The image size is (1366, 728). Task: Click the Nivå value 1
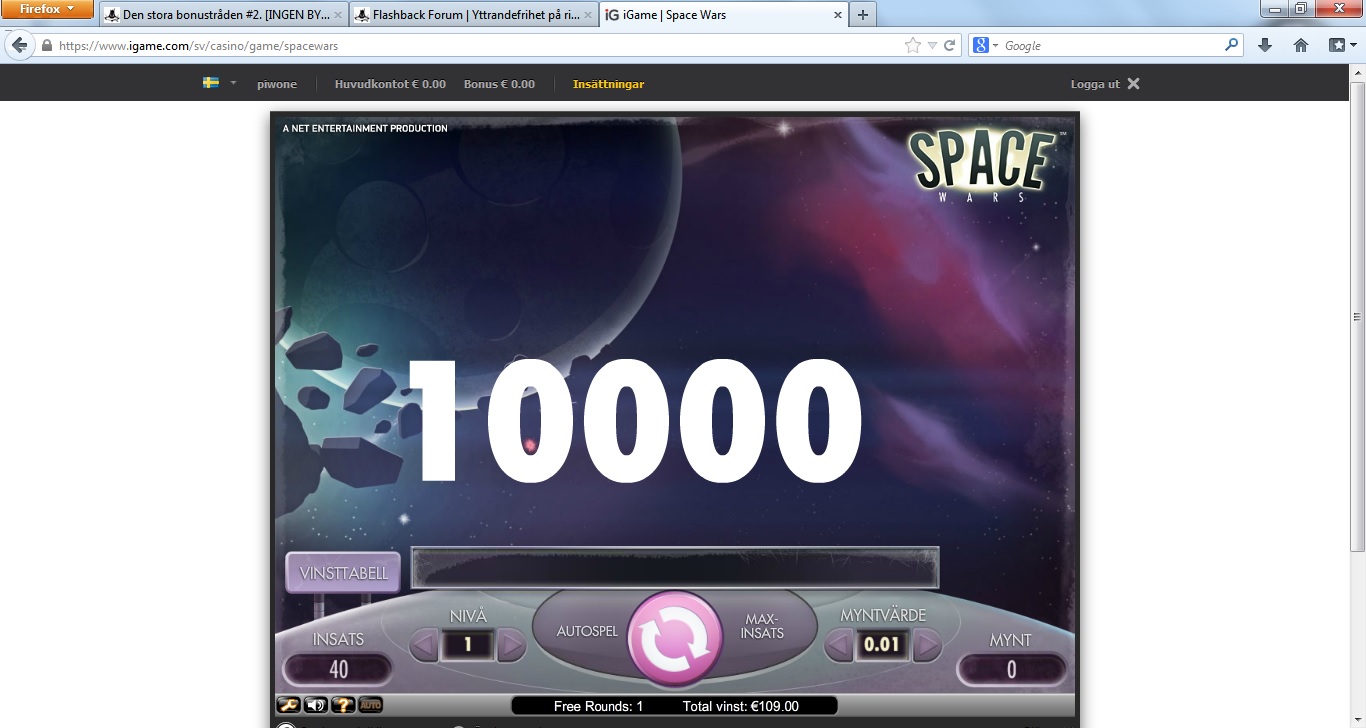(467, 645)
